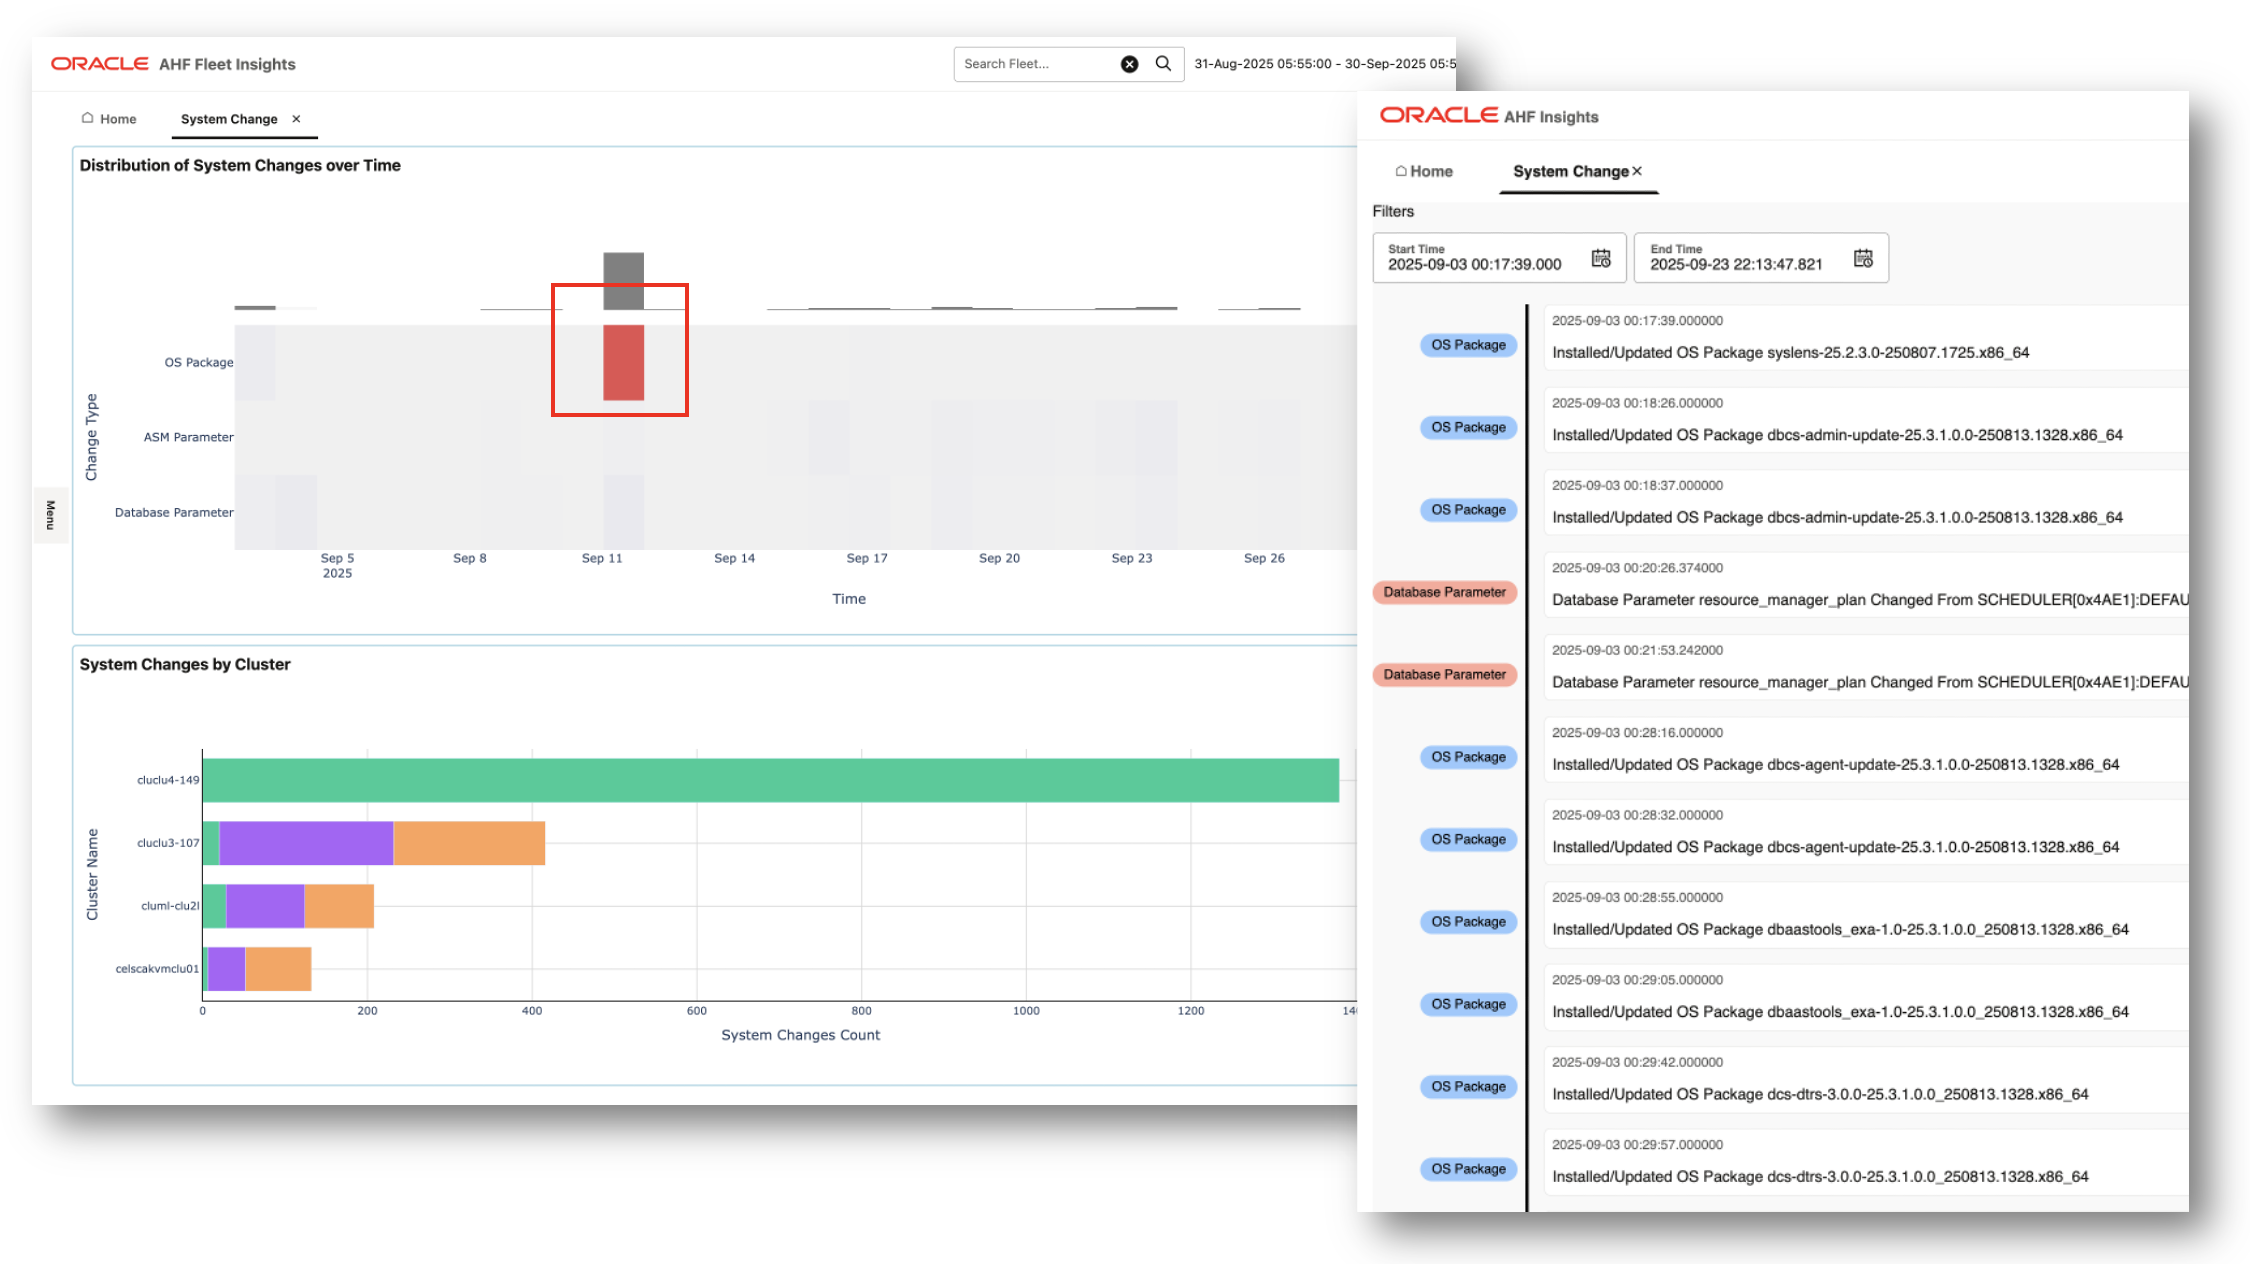Viewport: 2250px width, 1264px height.
Task: Open the End Time calendar picker
Action: coord(1863,257)
